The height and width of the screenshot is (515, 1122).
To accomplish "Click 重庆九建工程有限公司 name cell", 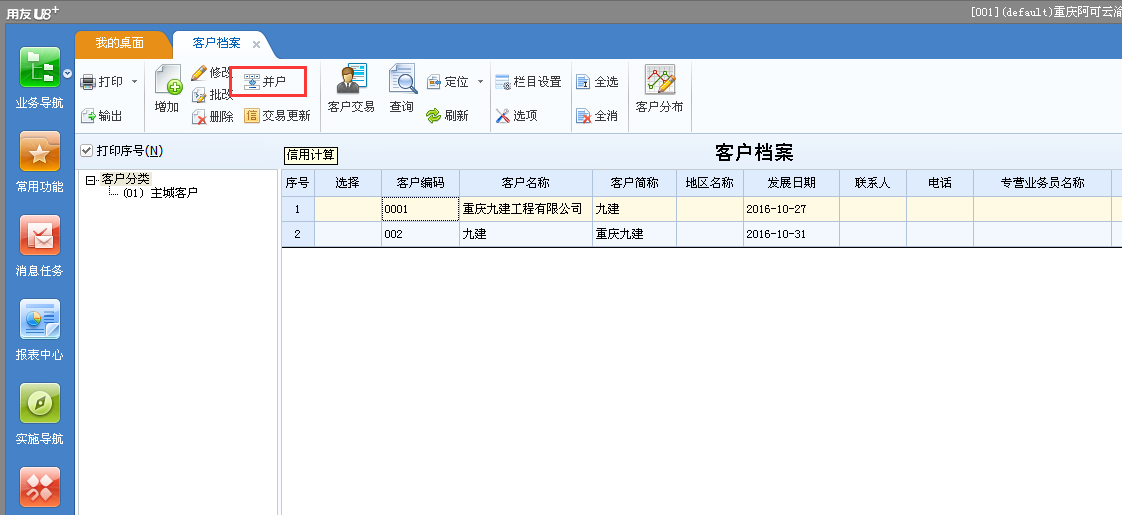I will click(525, 209).
